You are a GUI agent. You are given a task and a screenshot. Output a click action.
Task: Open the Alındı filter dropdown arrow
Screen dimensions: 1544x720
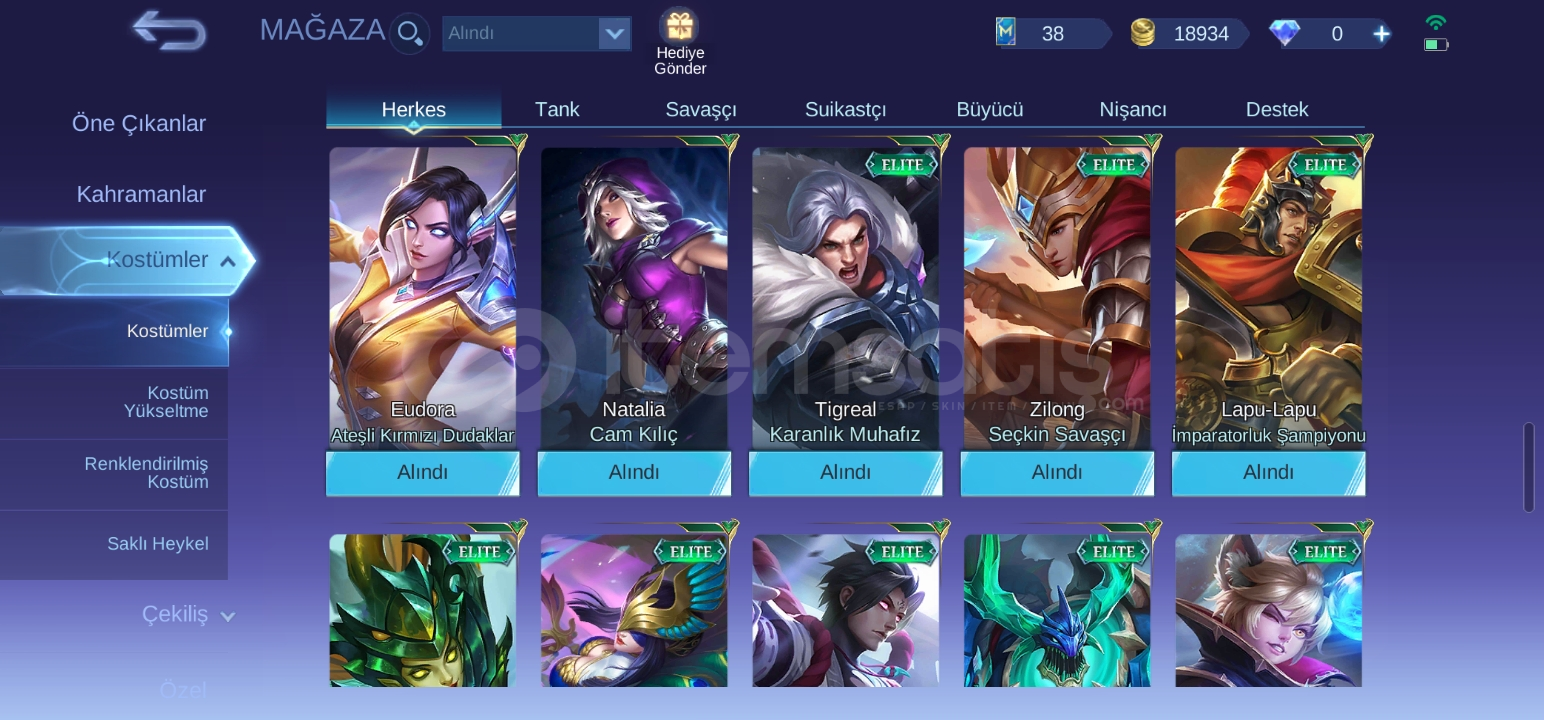[x=614, y=34]
